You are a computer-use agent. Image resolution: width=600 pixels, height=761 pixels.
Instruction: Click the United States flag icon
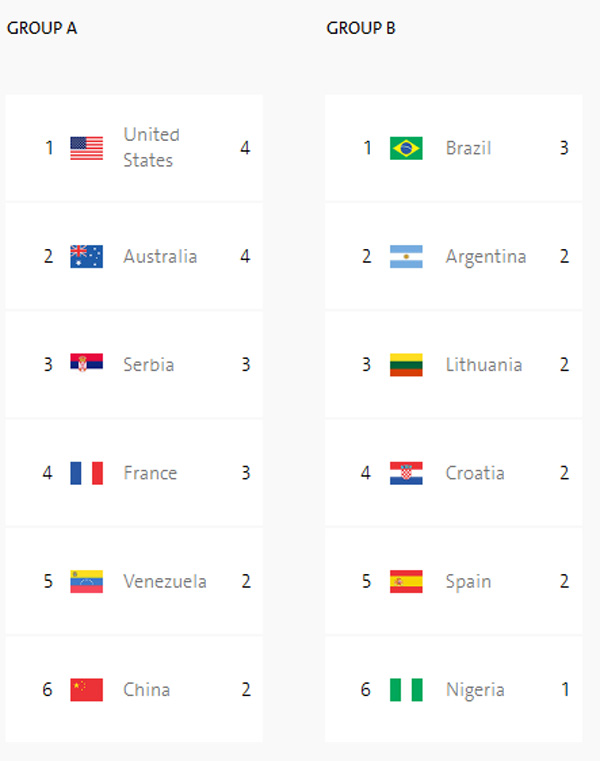click(x=86, y=148)
